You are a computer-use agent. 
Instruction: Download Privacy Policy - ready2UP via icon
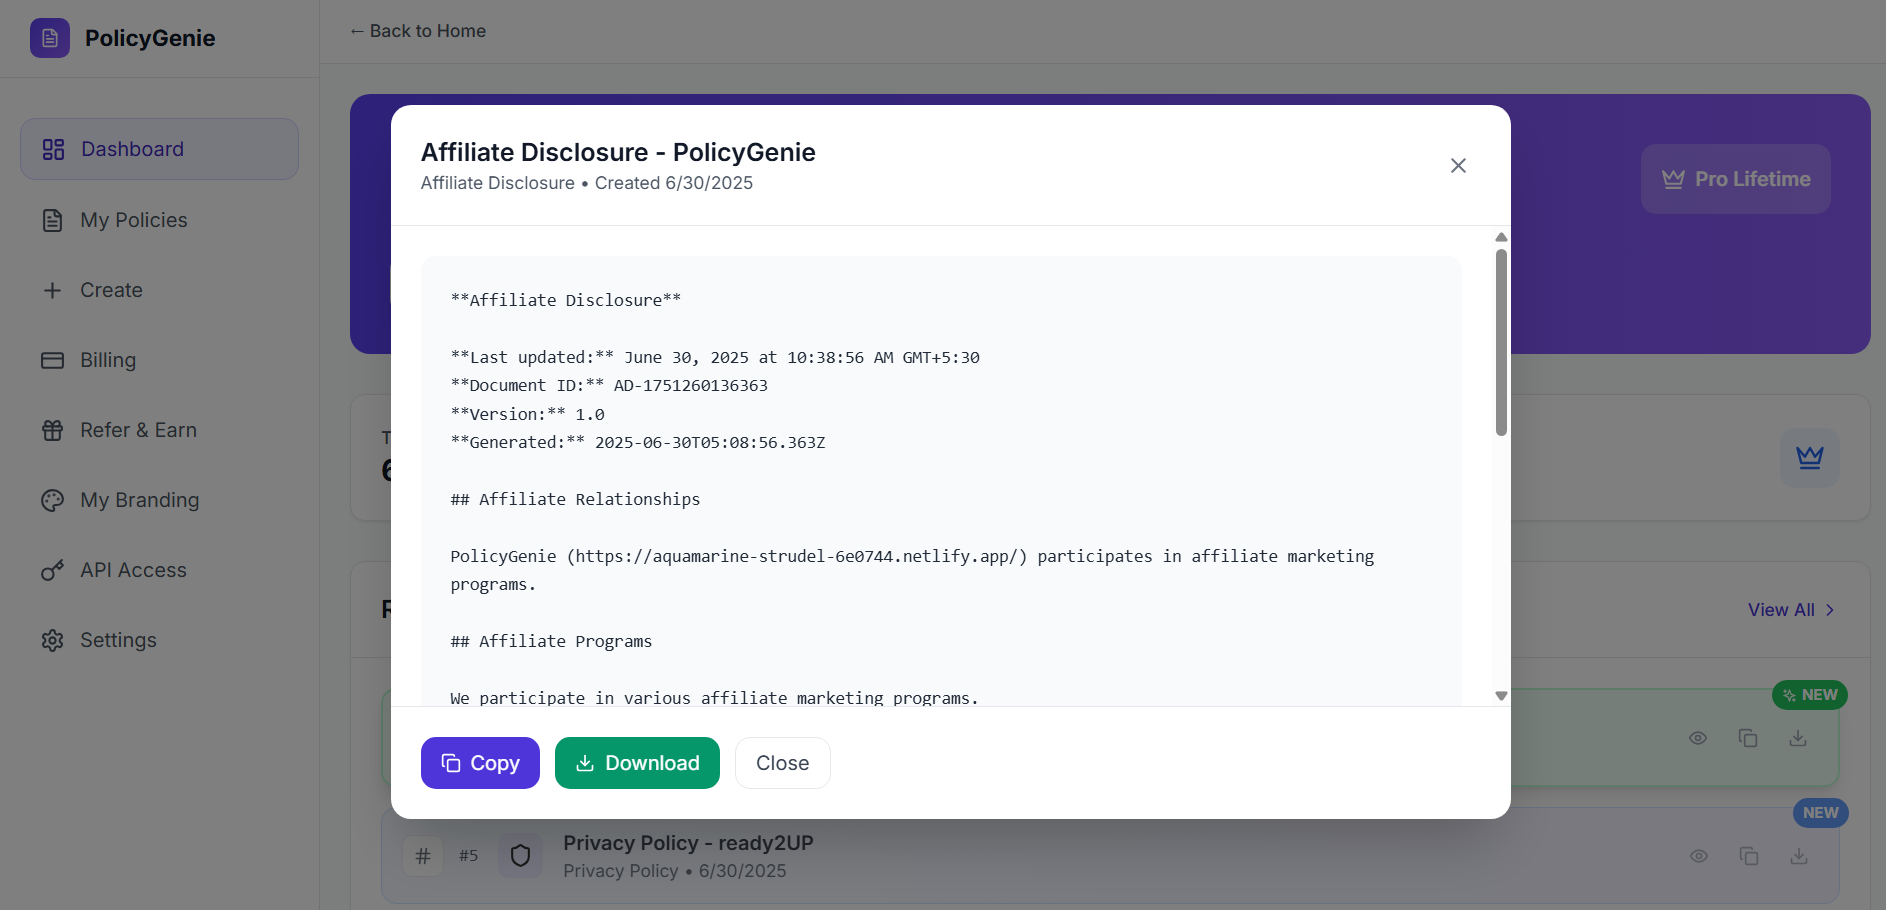pyautogui.click(x=1799, y=856)
